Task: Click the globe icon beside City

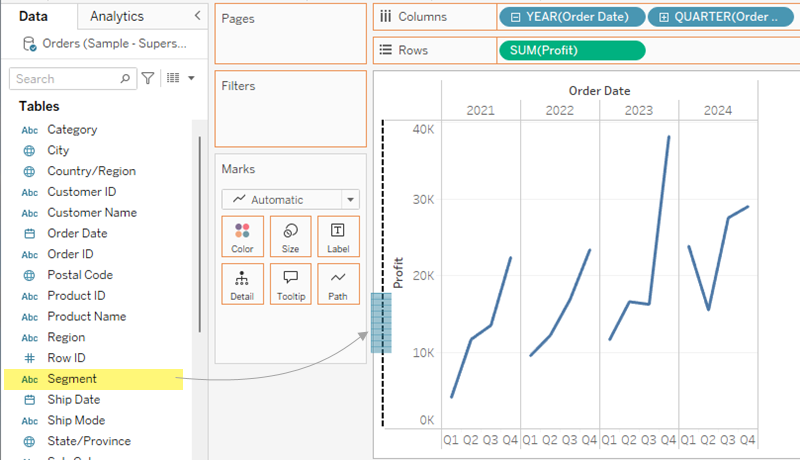Action: click(30, 151)
